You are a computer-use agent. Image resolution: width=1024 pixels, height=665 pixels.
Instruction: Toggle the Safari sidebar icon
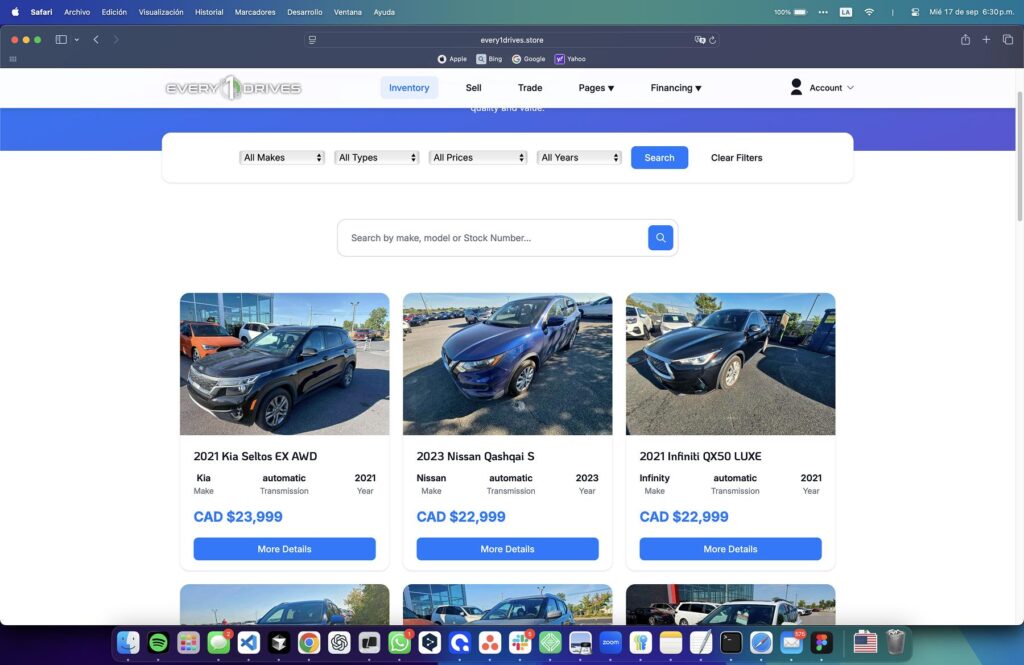[61, 40]
